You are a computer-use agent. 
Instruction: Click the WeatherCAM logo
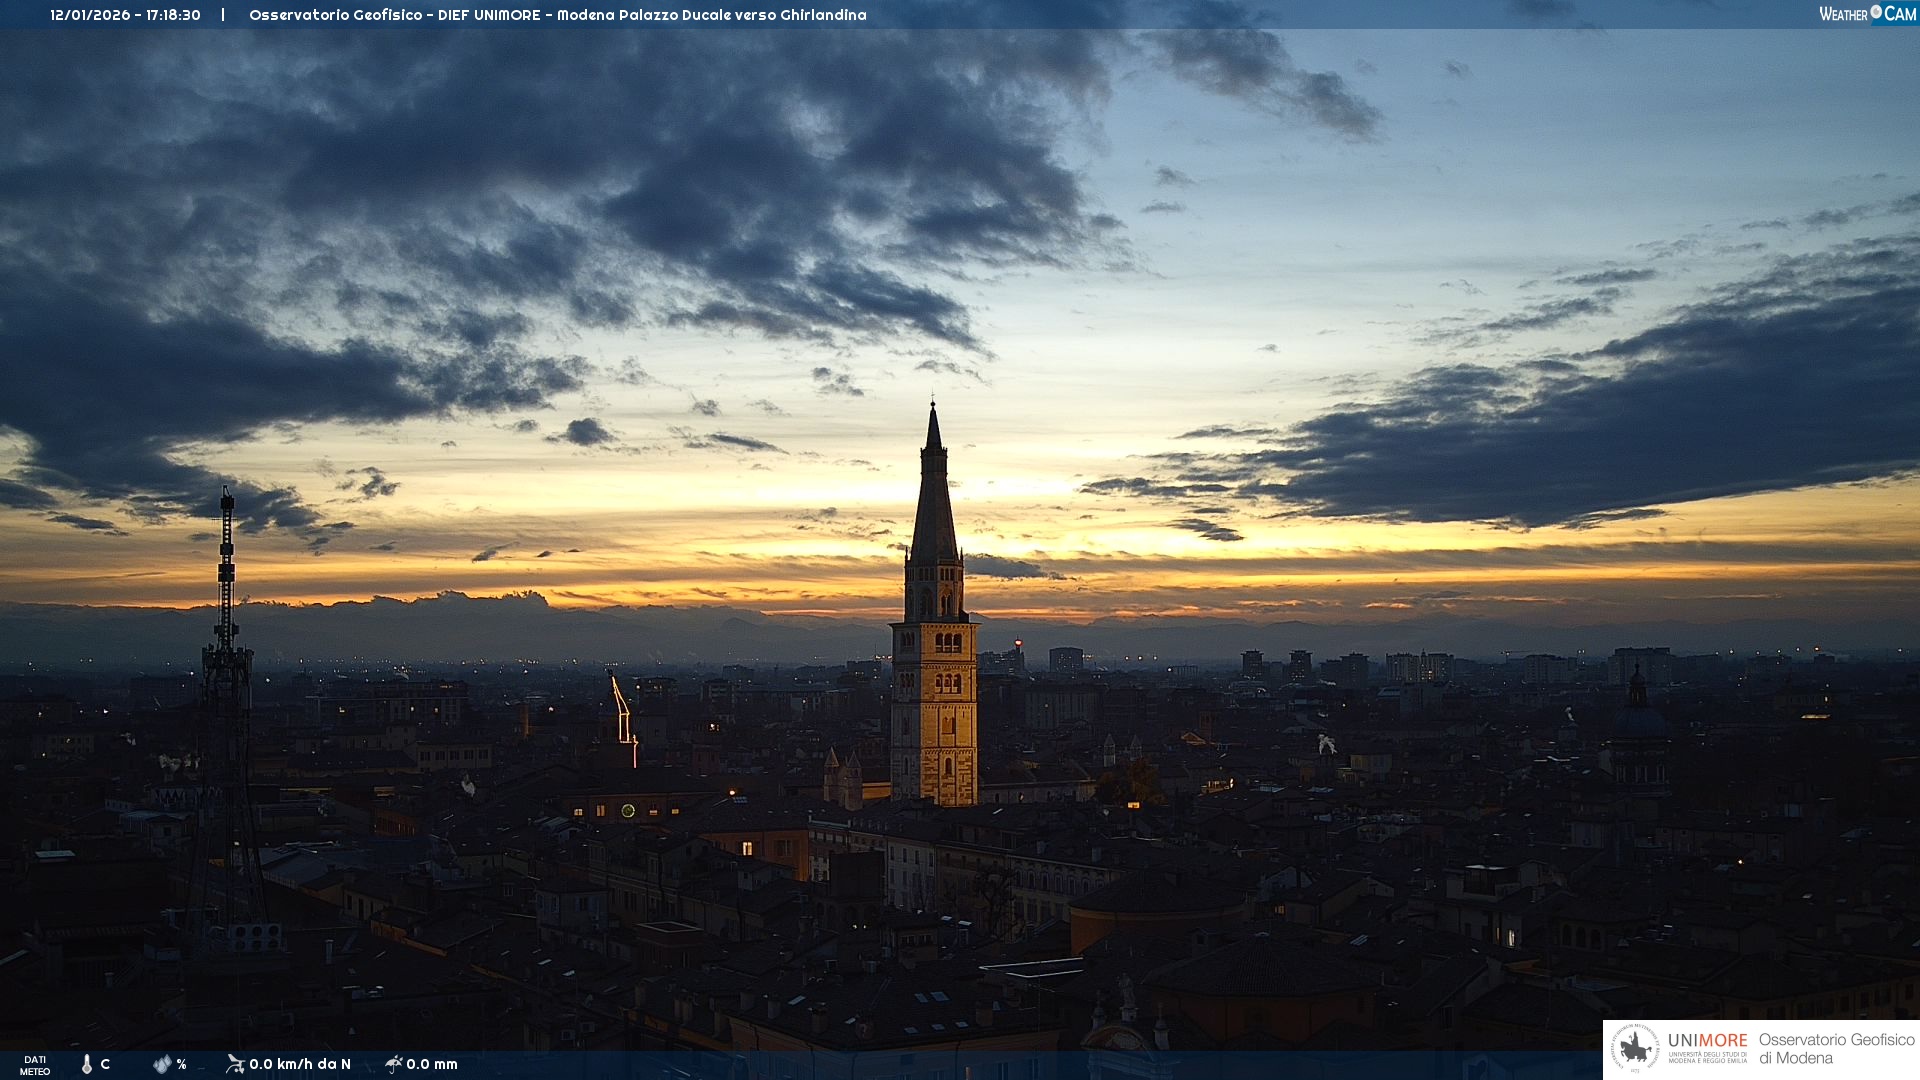[1867, 14]
